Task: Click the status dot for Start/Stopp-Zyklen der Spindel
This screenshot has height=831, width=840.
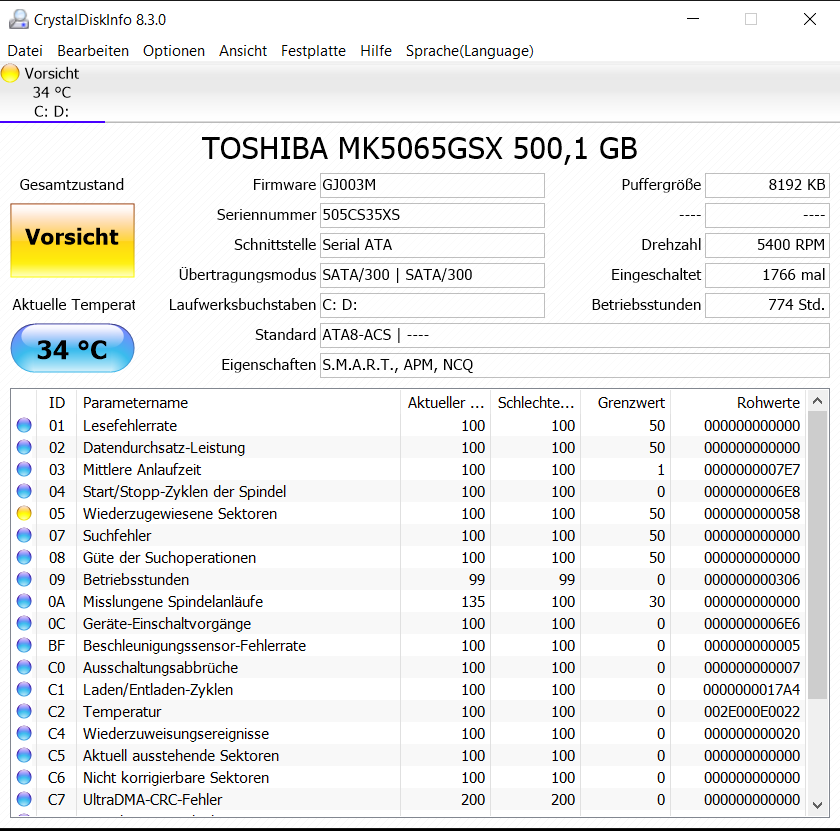Action: [24, 491]
